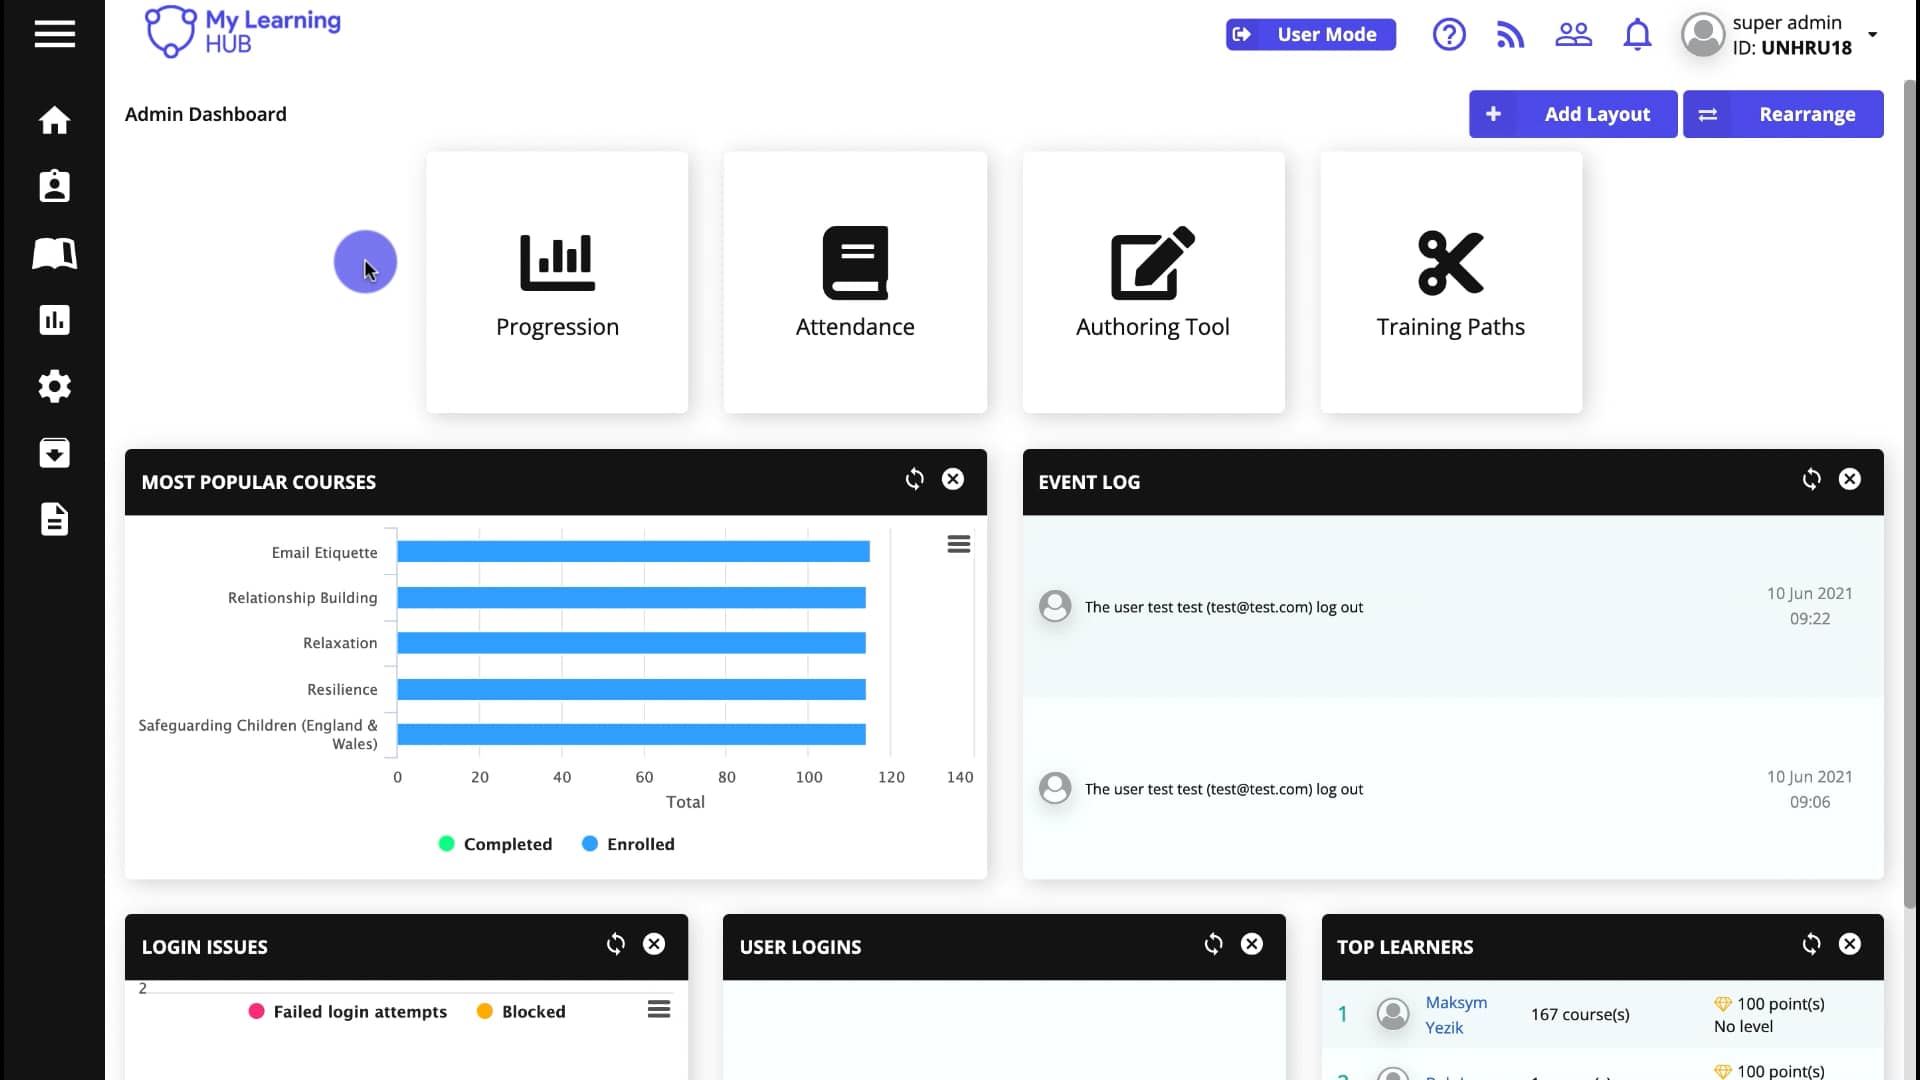This screenshot has height=1080, width=1920.
Task: Collapse the sidebar using the hamburger menu
Action: click(x=54, y=34)
